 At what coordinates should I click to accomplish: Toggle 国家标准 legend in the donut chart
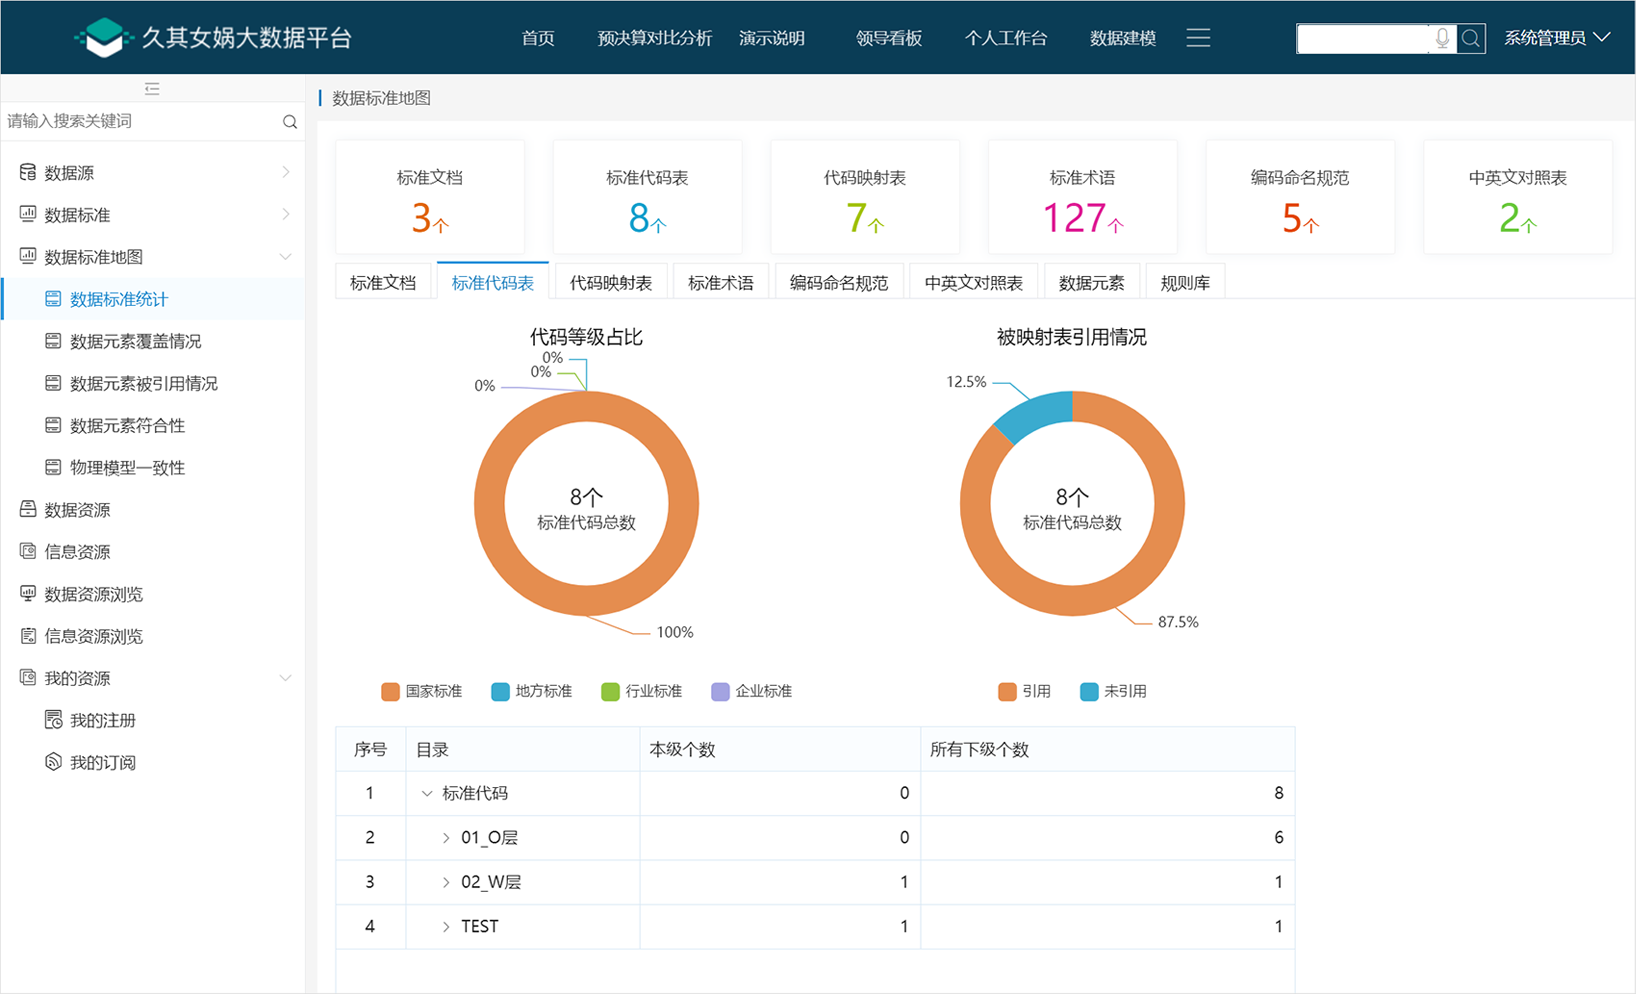(421, 691)
